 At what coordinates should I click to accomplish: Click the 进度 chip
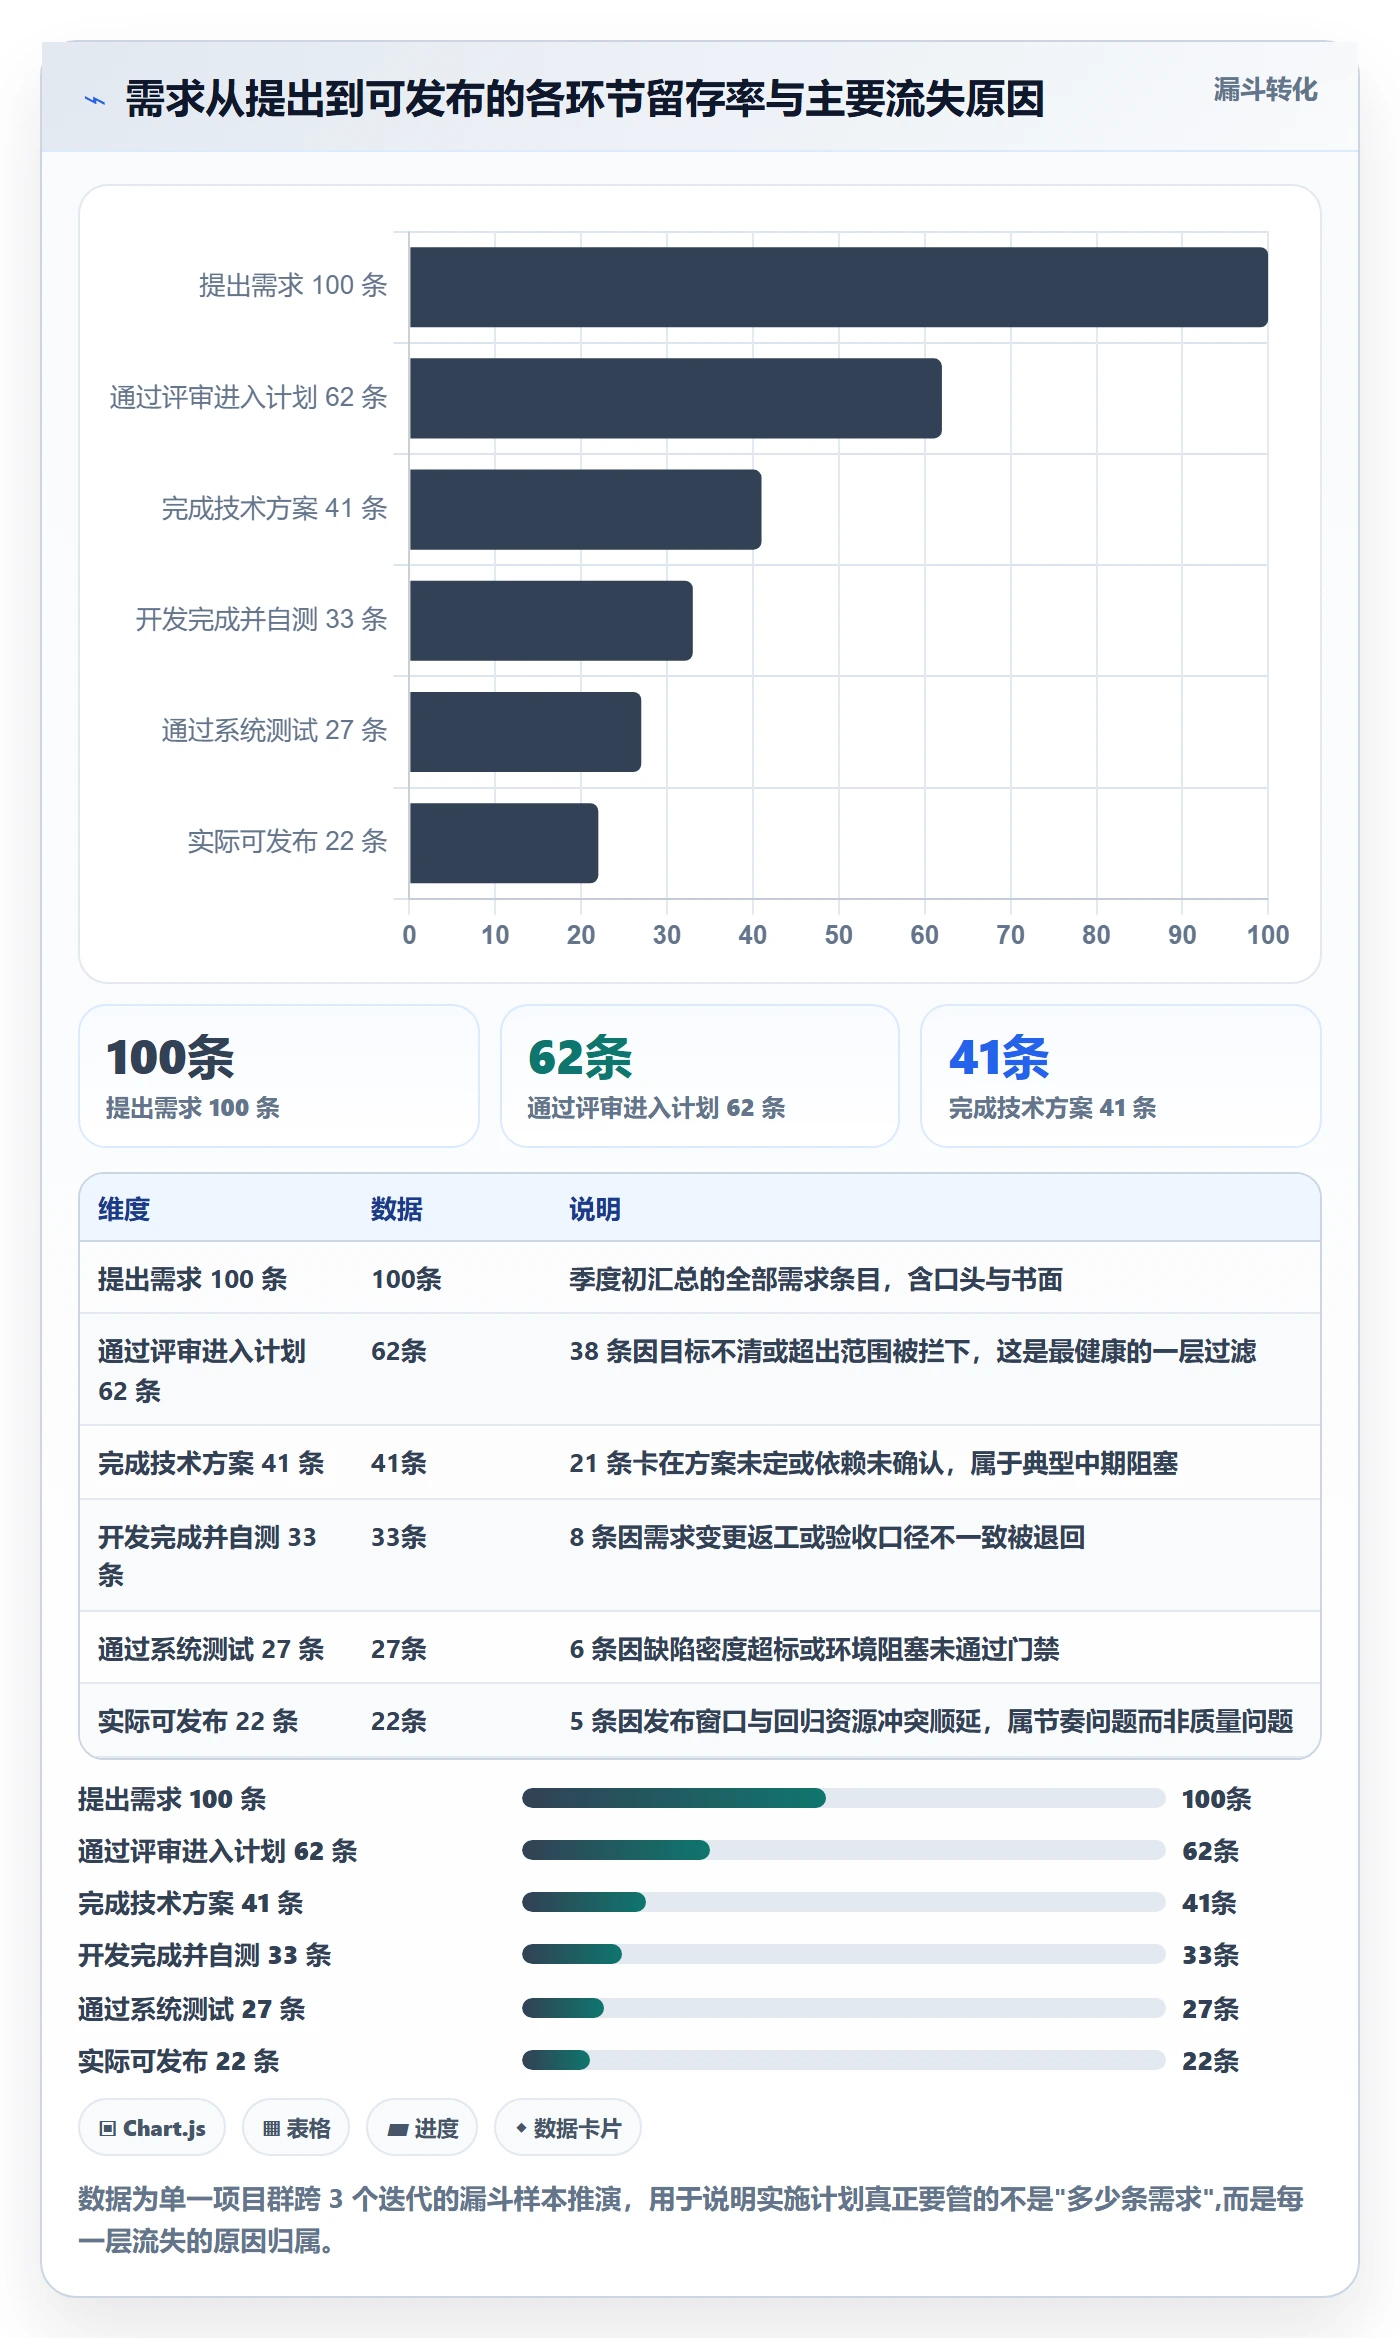click(422, 2128)
